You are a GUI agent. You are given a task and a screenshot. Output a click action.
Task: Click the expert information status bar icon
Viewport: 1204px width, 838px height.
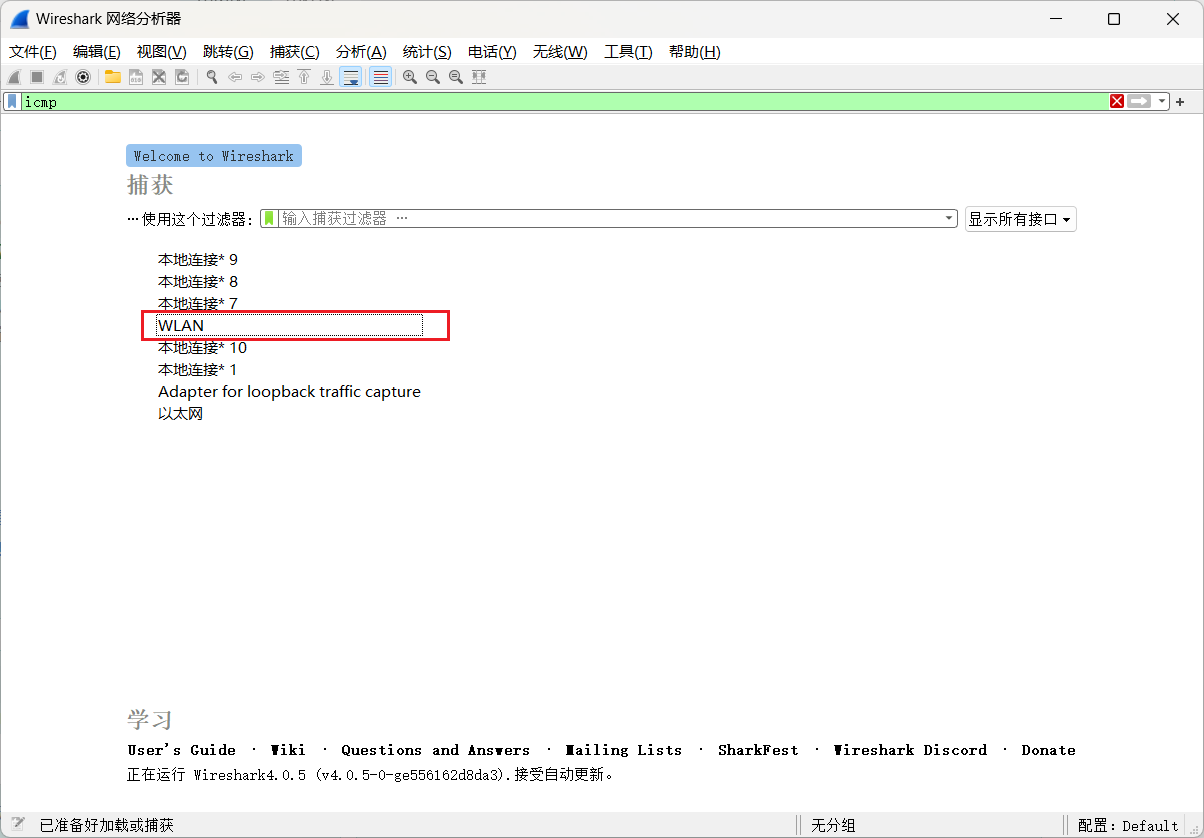18,825
